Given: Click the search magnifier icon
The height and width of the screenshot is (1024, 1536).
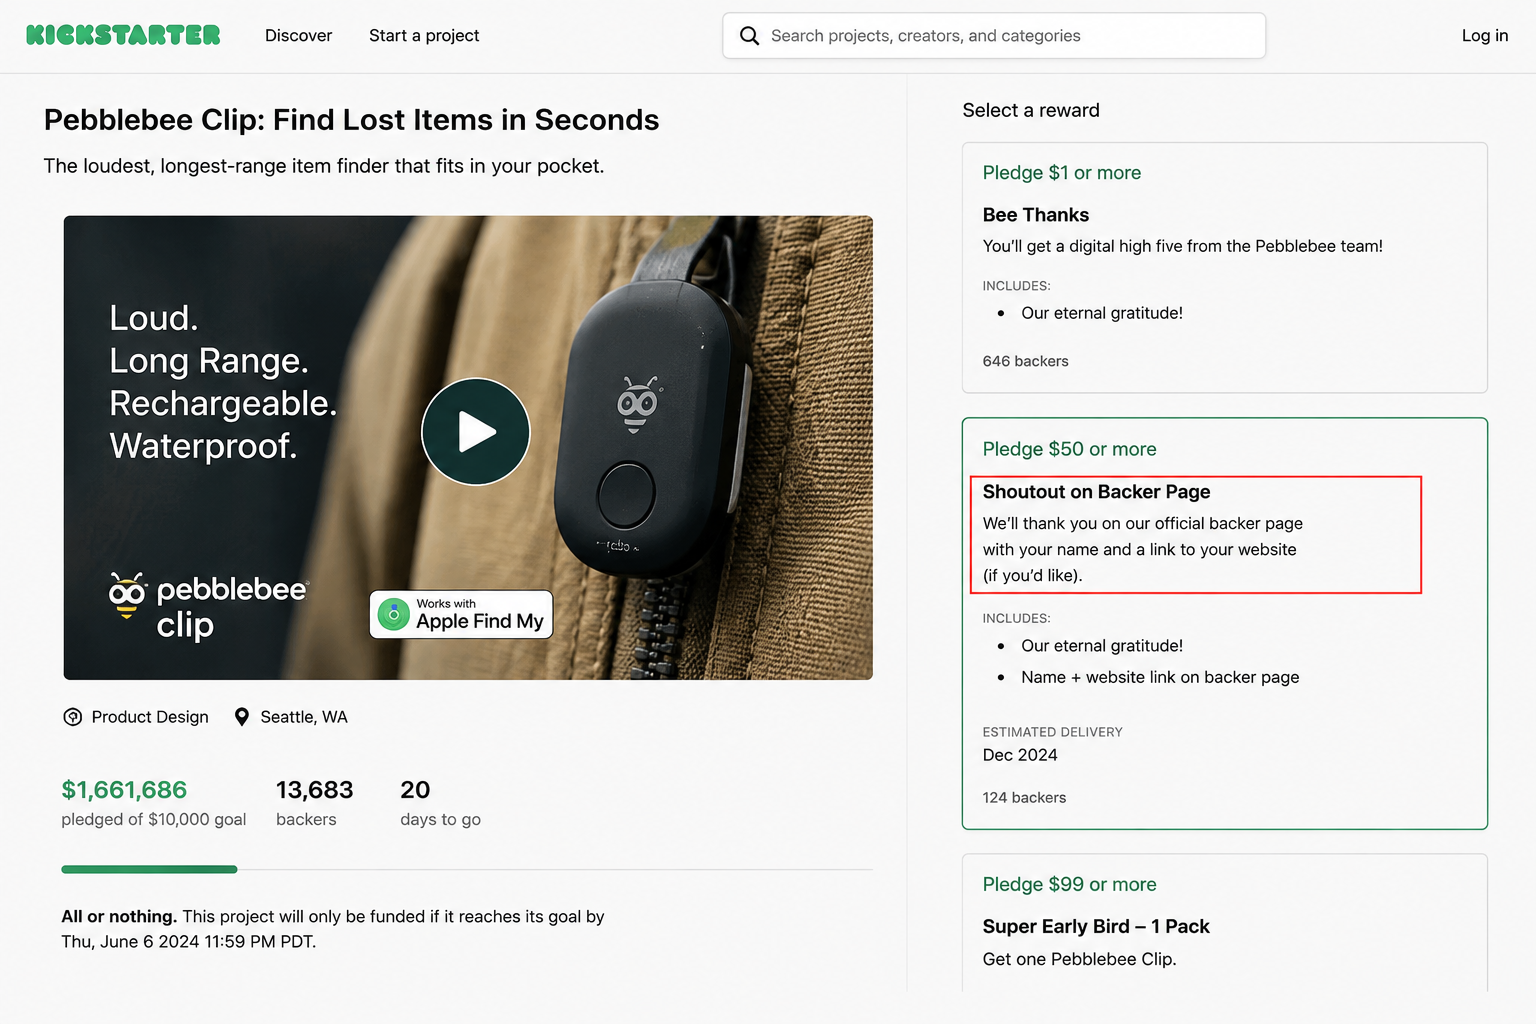Looking at the screenshot, I should click(749, 36).
